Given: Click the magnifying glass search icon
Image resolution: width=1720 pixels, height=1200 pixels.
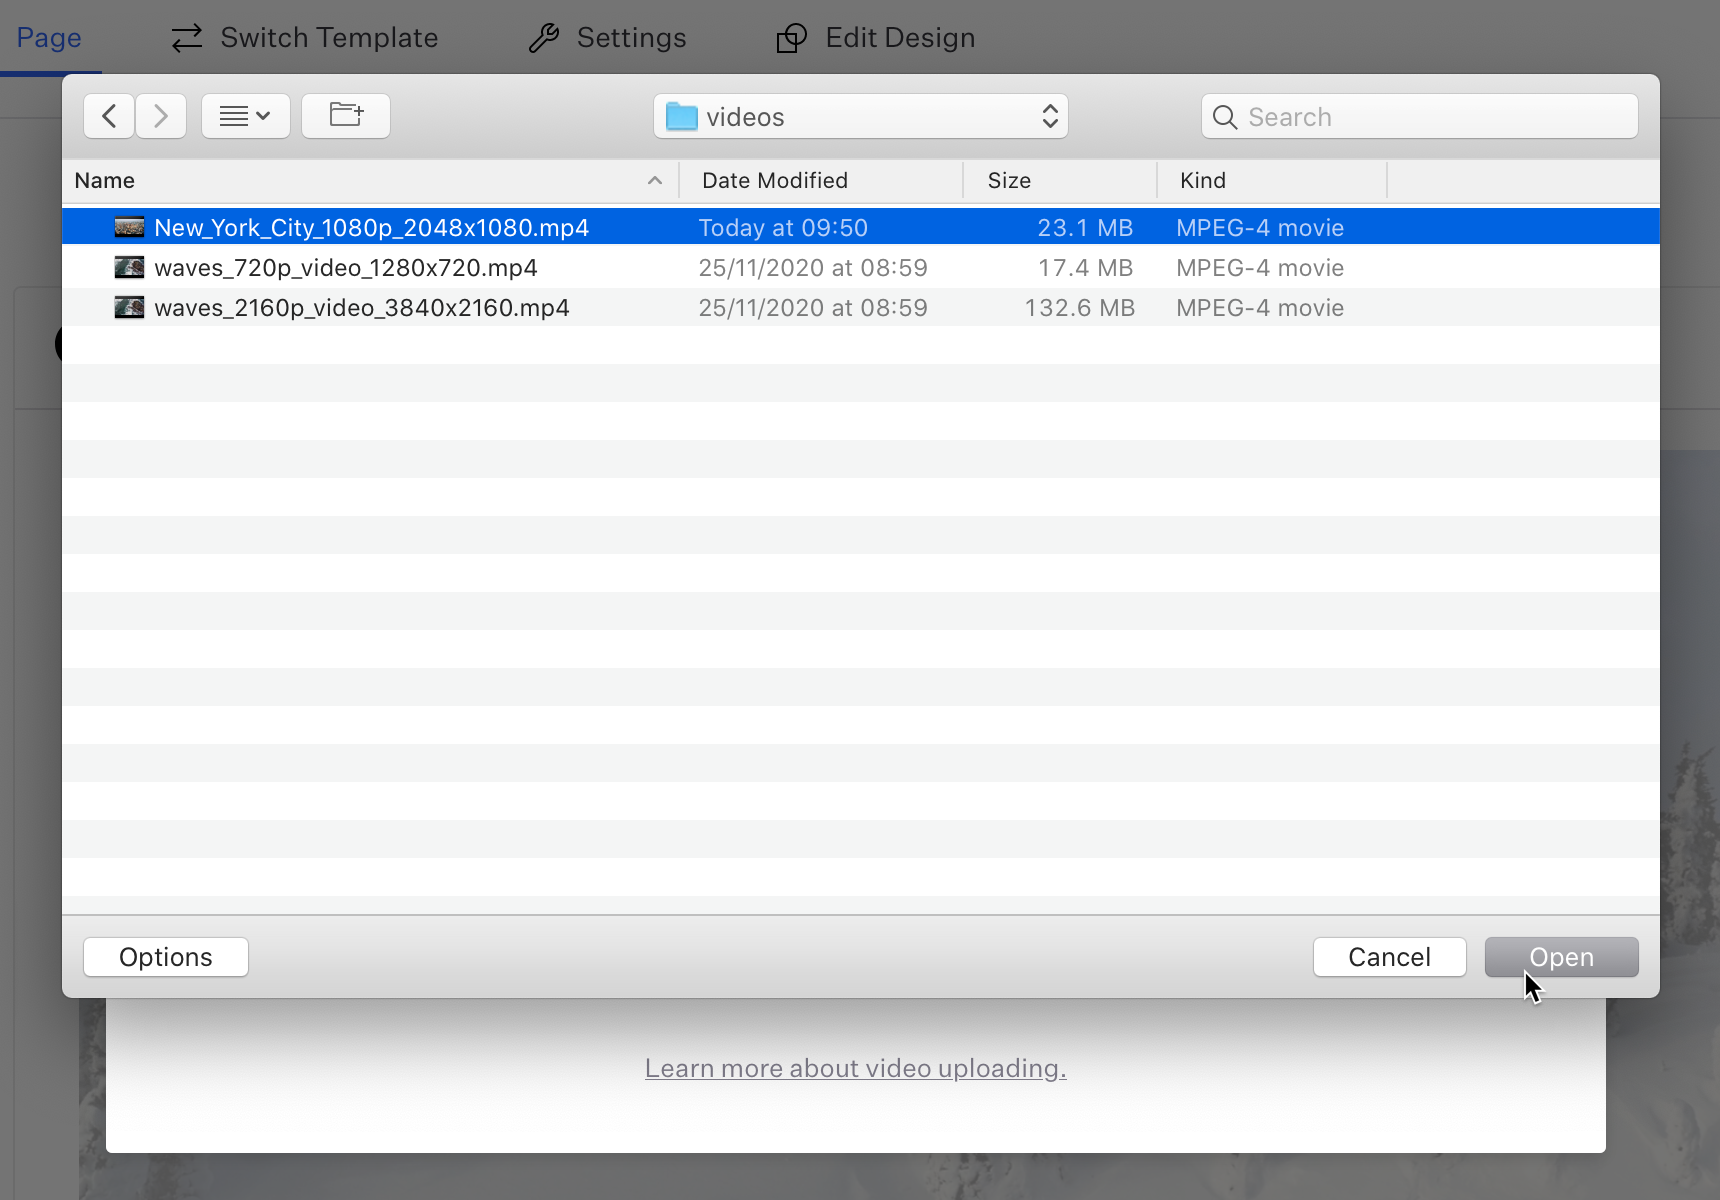Looking at the screenshot, I should point(1225,117).
